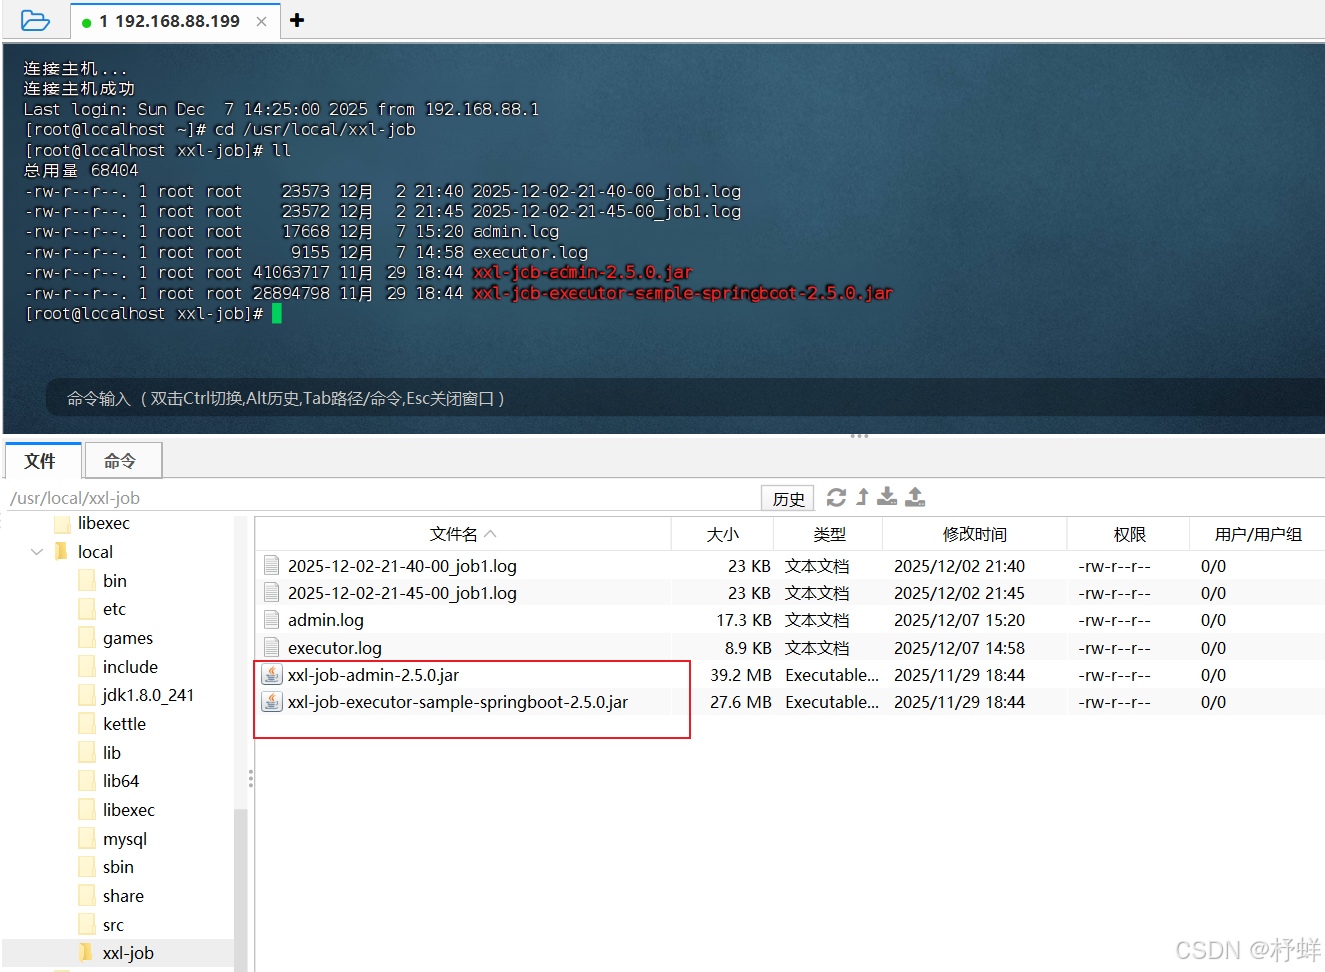Sort by 用户/用户组 column header
This screenshot has width=1325, height=972.
pos(1257,534)
